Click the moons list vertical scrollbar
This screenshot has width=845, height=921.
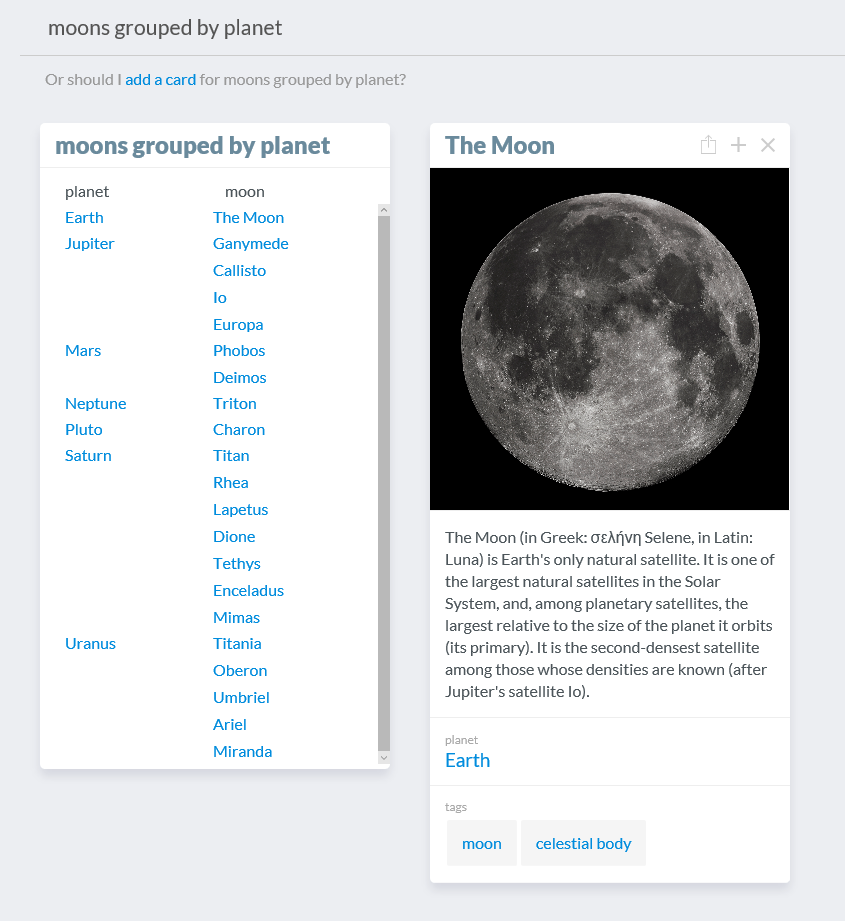384,480
